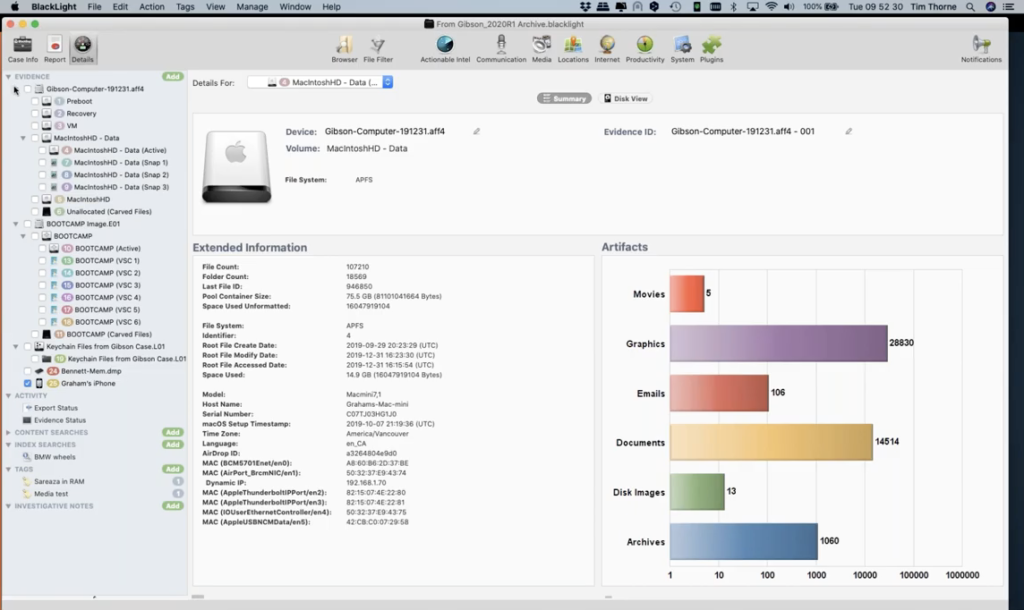The height and width of the screenshot is (610, 1024).
Task: Click Add button for INDEX SEARCHES
Action: click(172, 445)
